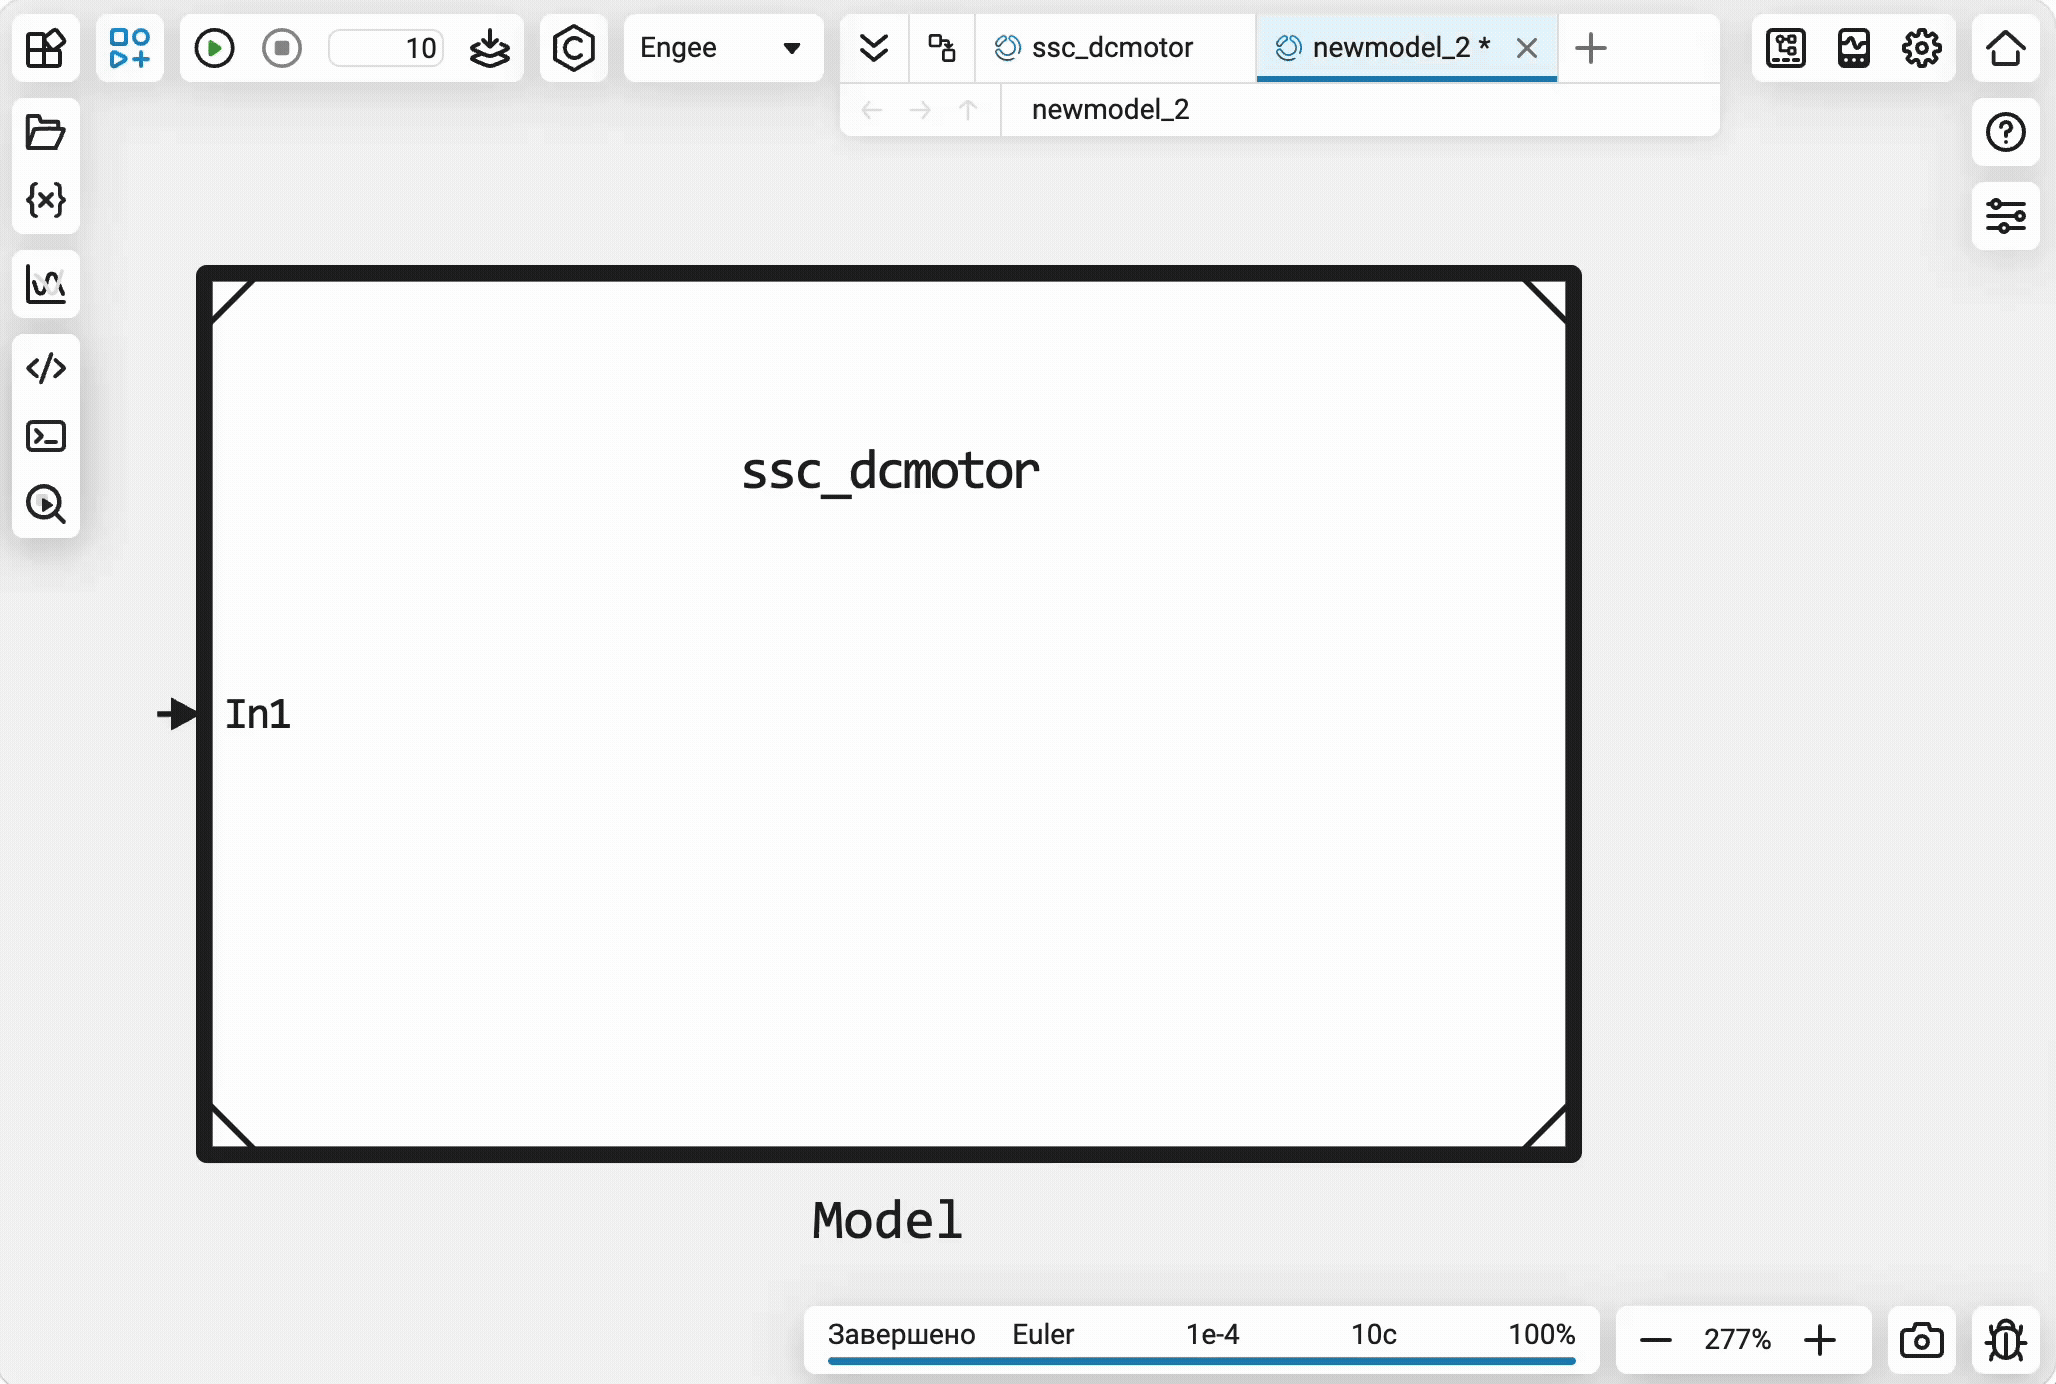Viewport: 2056px width, 1384px height.
Task: Click the add blocks apps icon
Action: point(130,48)
